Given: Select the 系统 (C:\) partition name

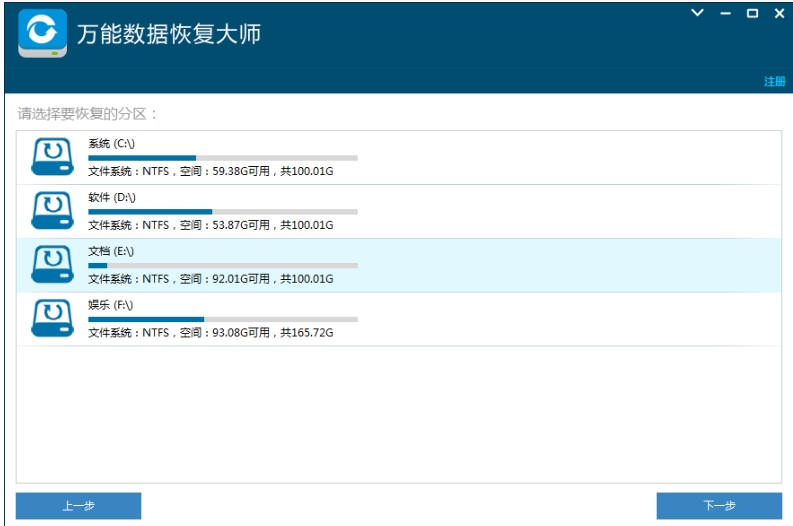Looking at the screenshot, I should tap(111, 144).
